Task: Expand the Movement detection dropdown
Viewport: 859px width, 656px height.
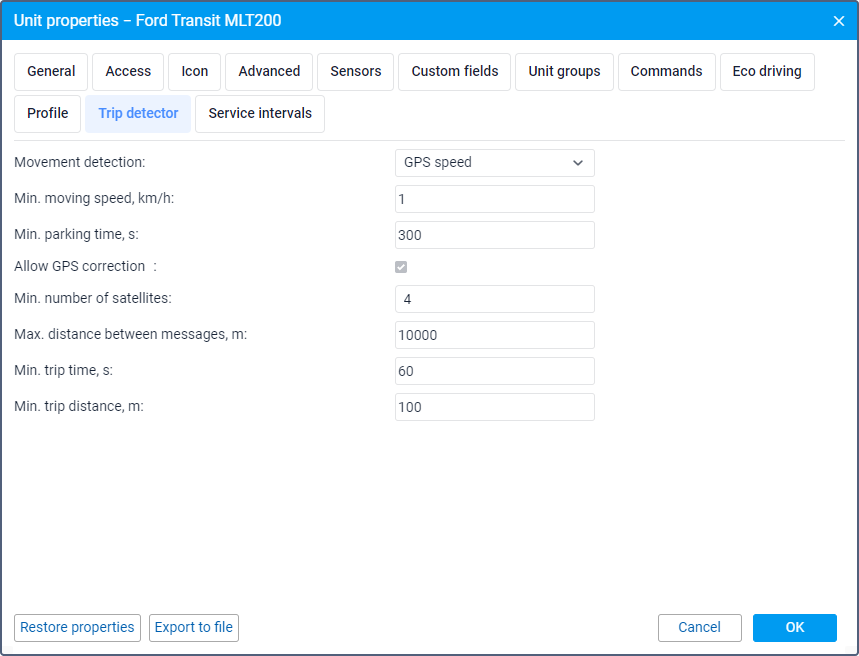Action: tap(495, 163)
